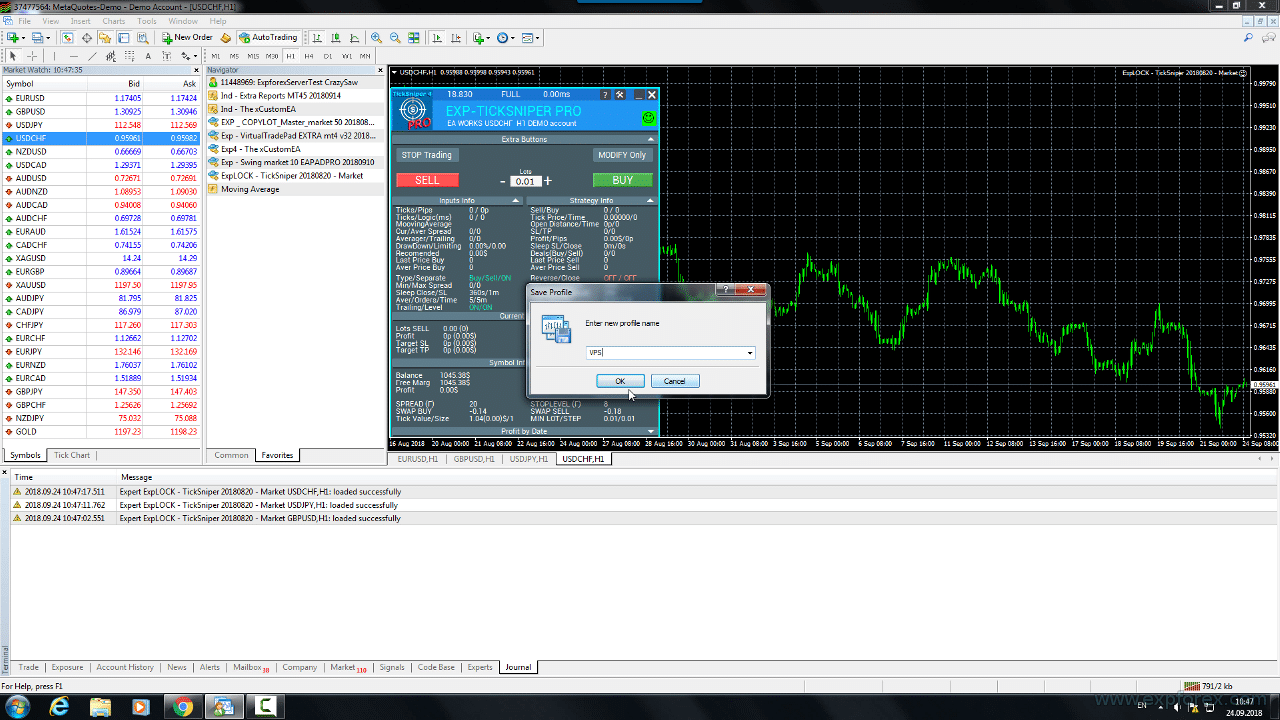The width and height of the screenshot is (1280, 720).
Task: Switch timeframe to M1
Action: click(216, 56)
